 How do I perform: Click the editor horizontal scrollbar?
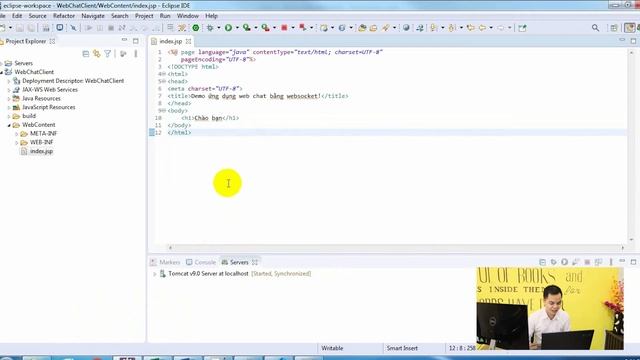point(396,247)
